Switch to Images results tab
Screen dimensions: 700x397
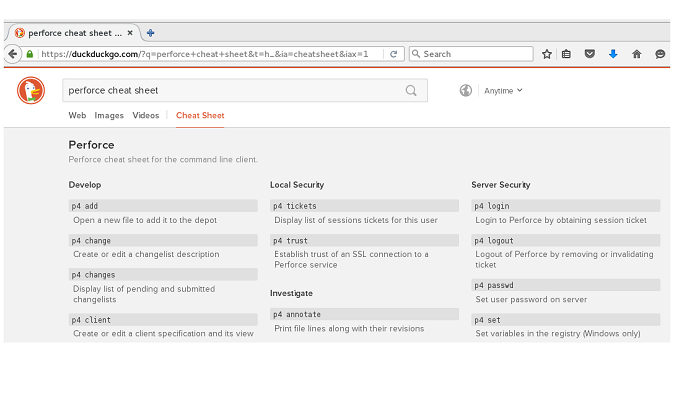[109, 115]
